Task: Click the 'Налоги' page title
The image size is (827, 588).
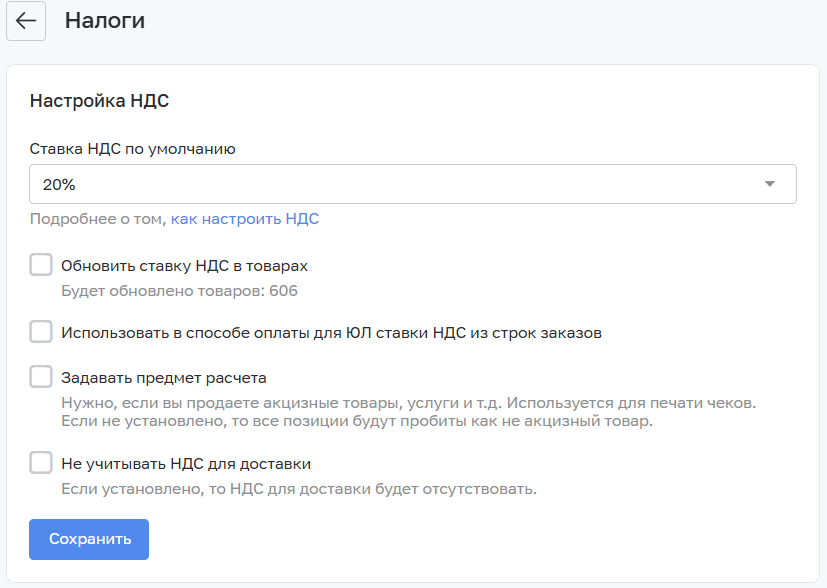Action: pyautogui.click(x=105, y=21)
